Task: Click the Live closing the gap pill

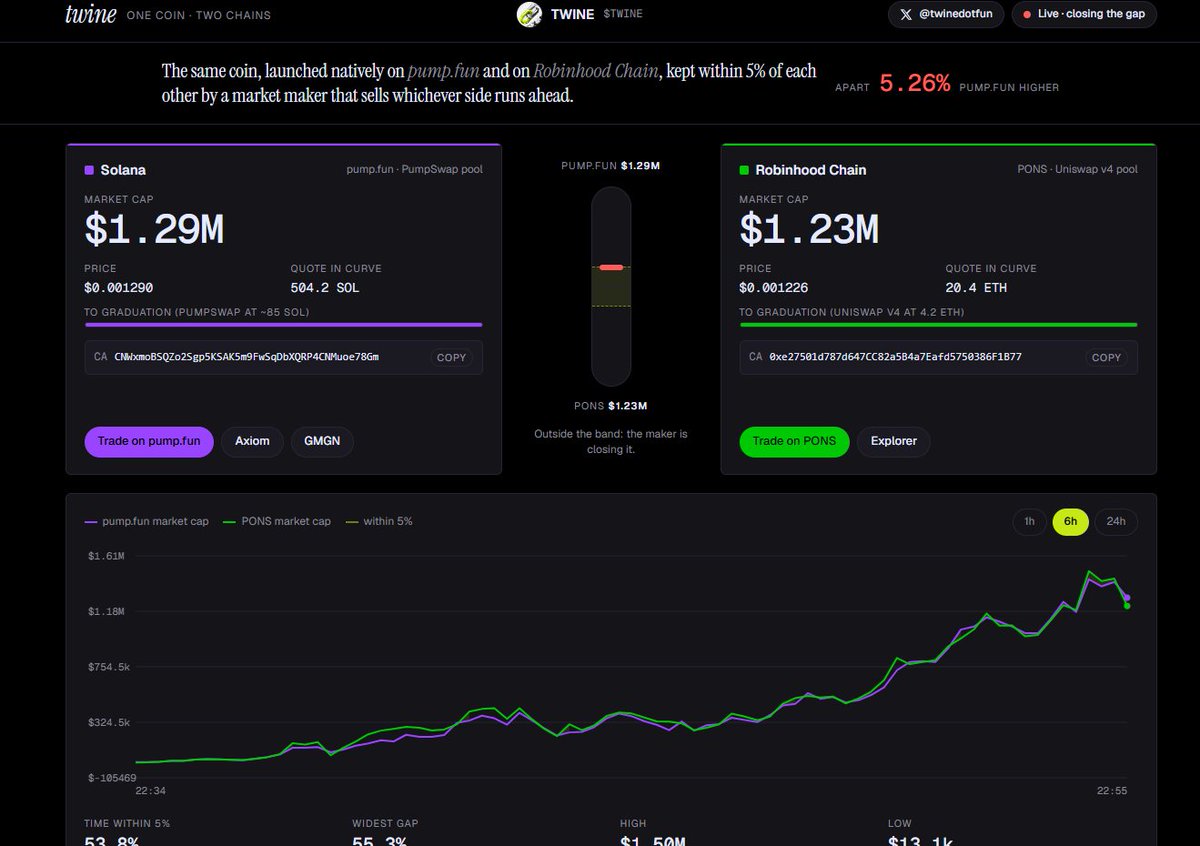Action: [x=1084, y=14]
